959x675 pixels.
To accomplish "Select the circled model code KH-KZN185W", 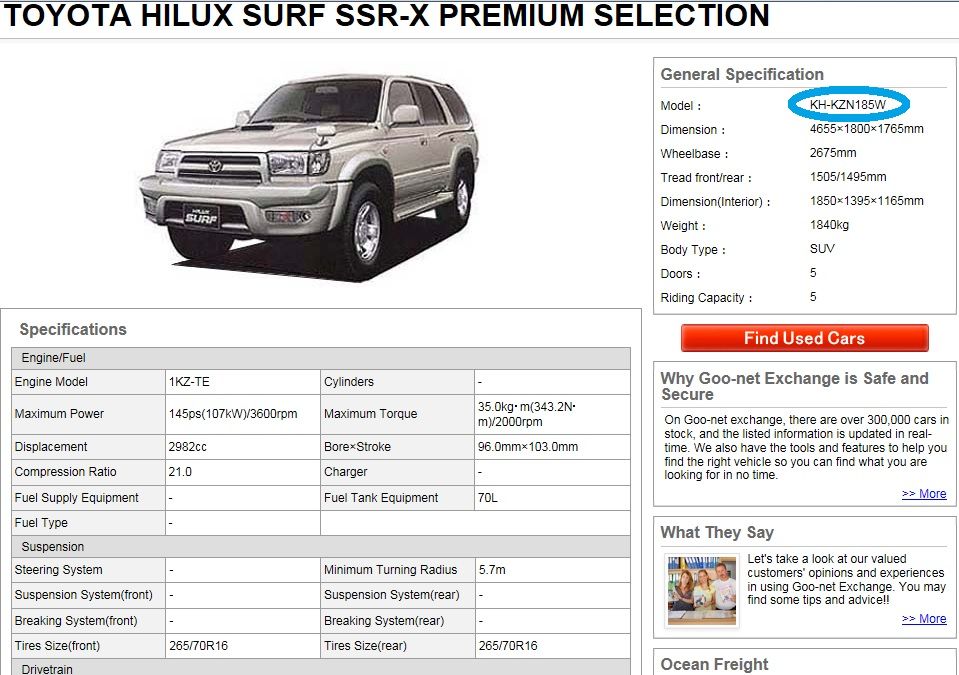I will tap(848, 105).
